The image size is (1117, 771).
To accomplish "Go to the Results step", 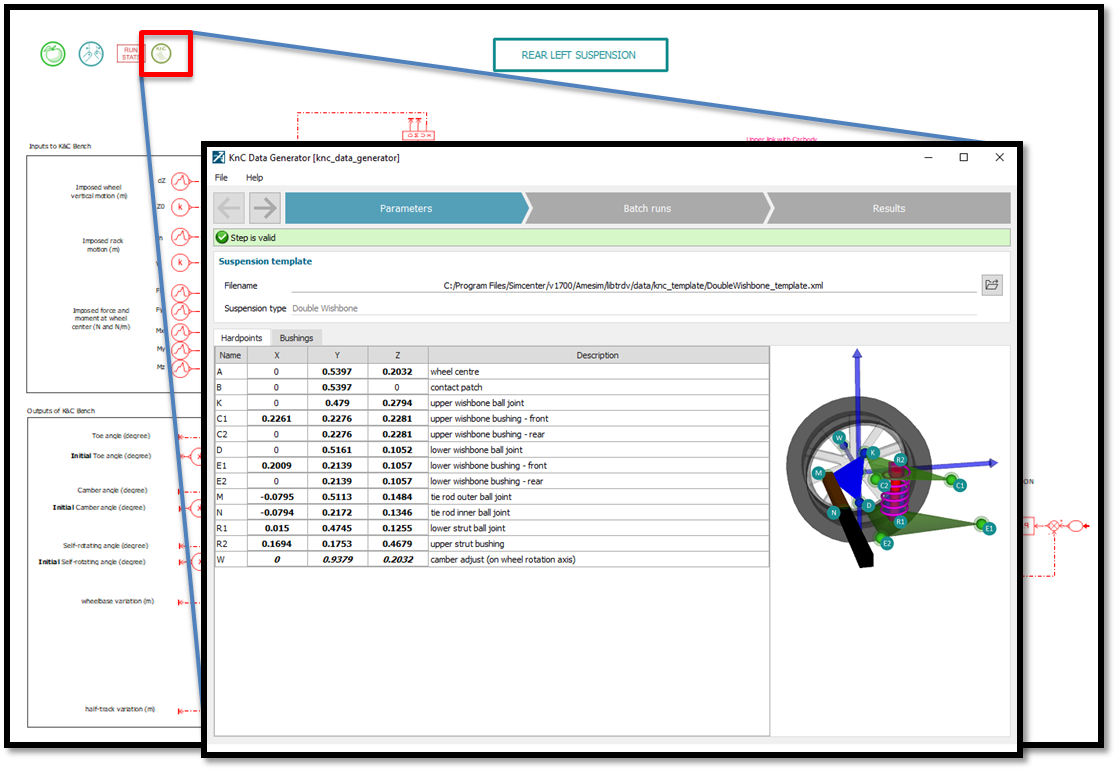I will [888, 208].
